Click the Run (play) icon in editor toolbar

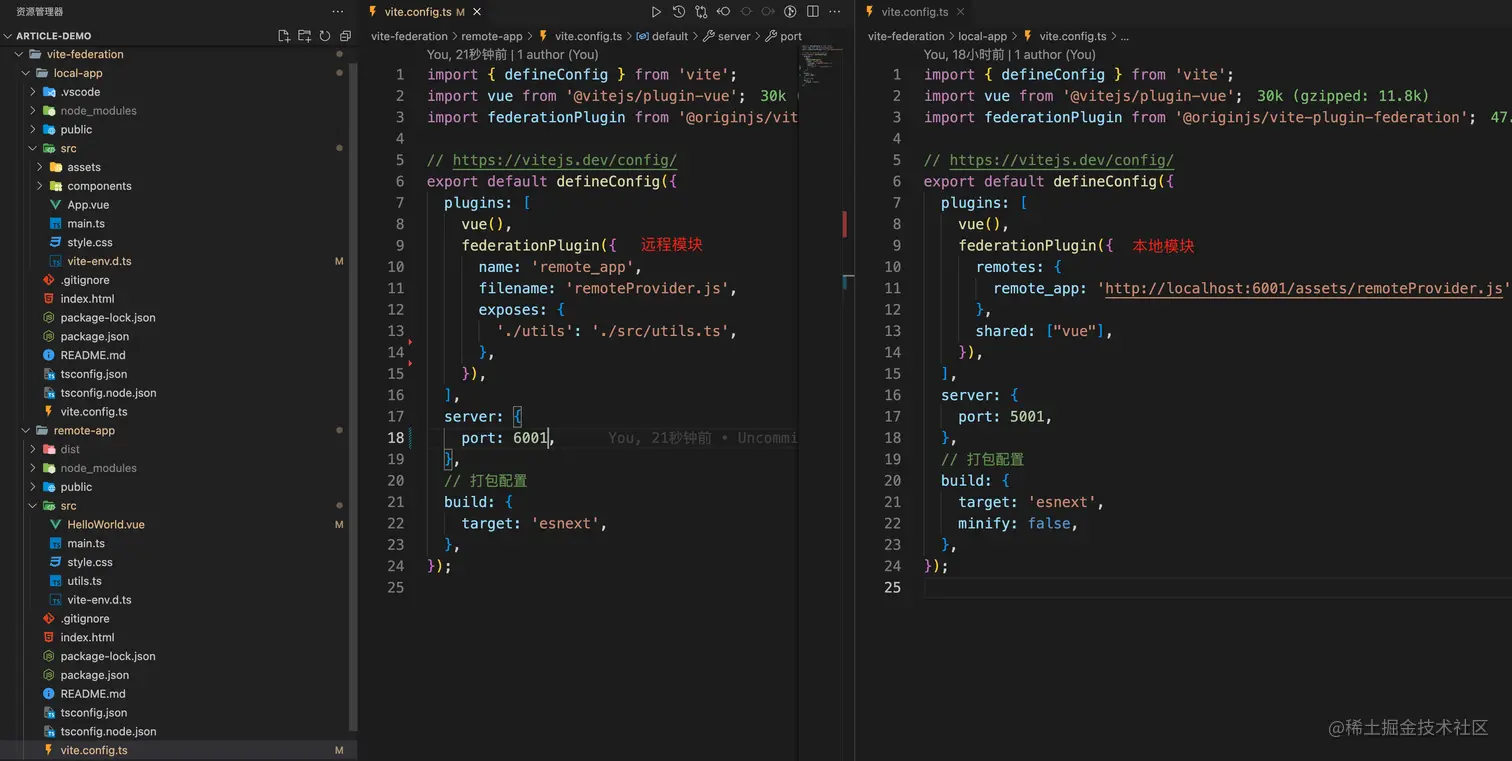(656, 12)
